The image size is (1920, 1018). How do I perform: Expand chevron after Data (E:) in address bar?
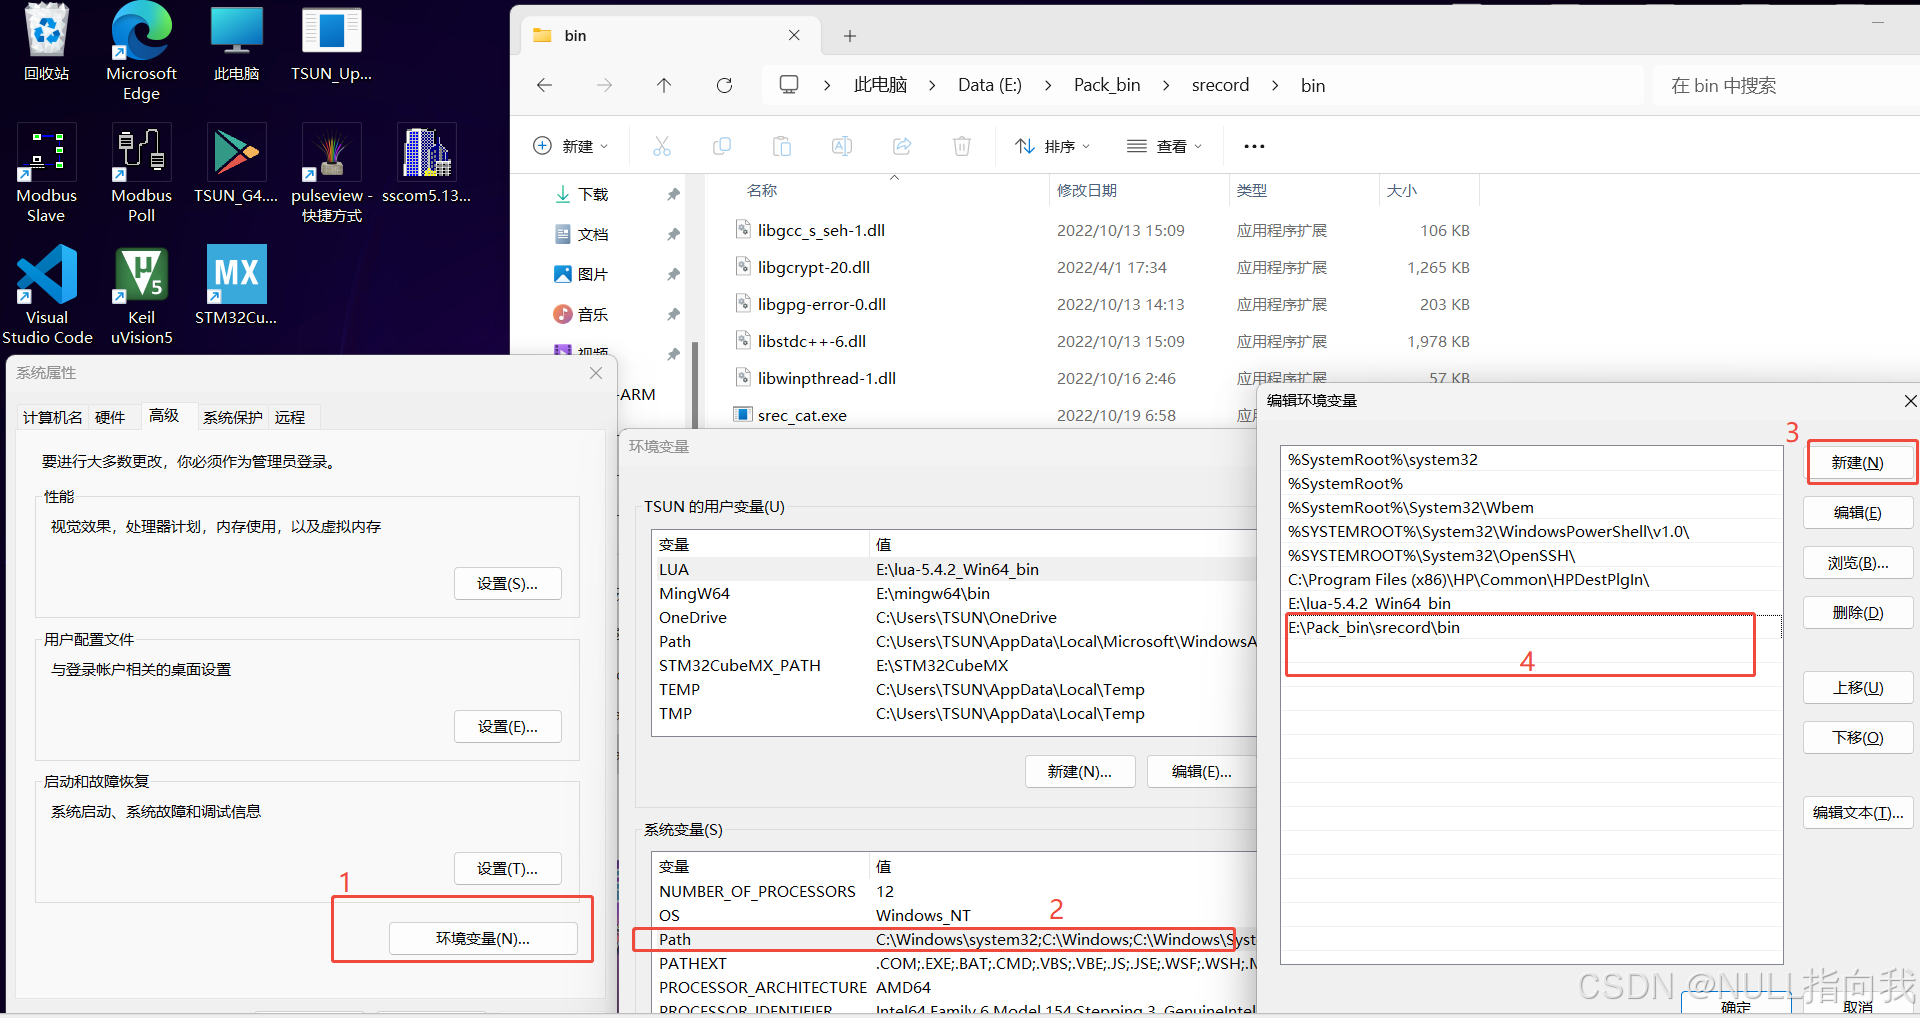1048,85
